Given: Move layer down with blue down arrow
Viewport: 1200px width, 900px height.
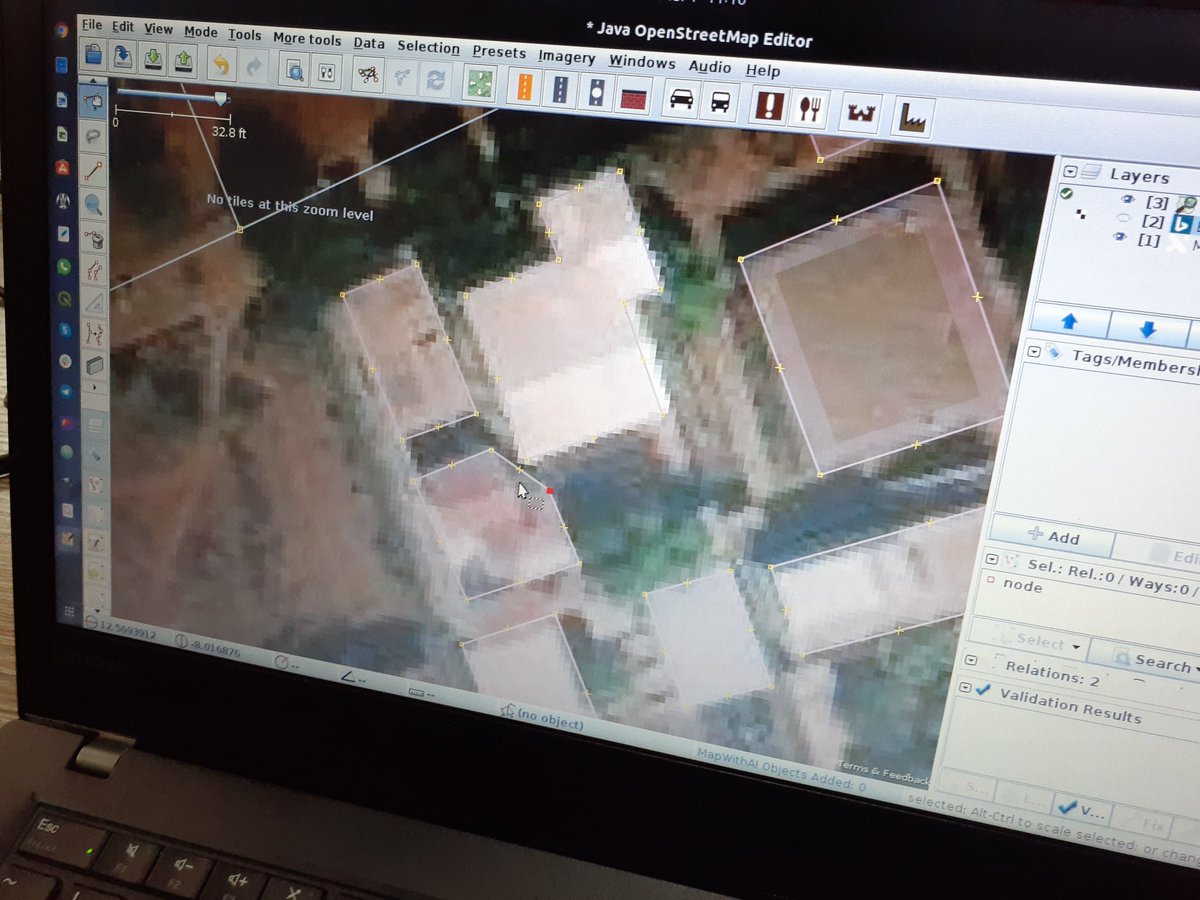Looking at the screenshot, I should pyautogui.click(x=1148, y=329).
